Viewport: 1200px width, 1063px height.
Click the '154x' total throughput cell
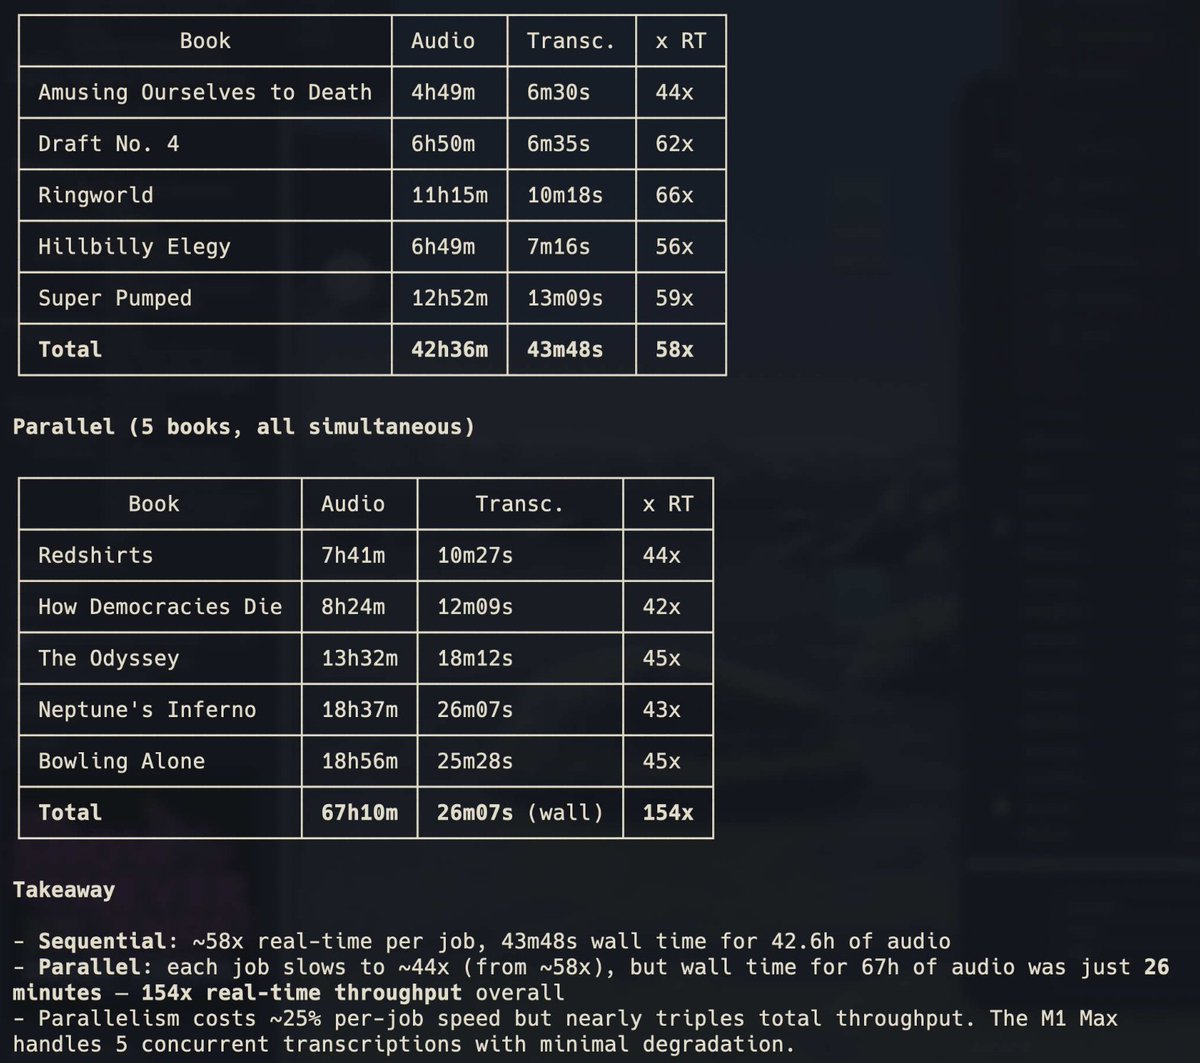[x=668, y=813]
